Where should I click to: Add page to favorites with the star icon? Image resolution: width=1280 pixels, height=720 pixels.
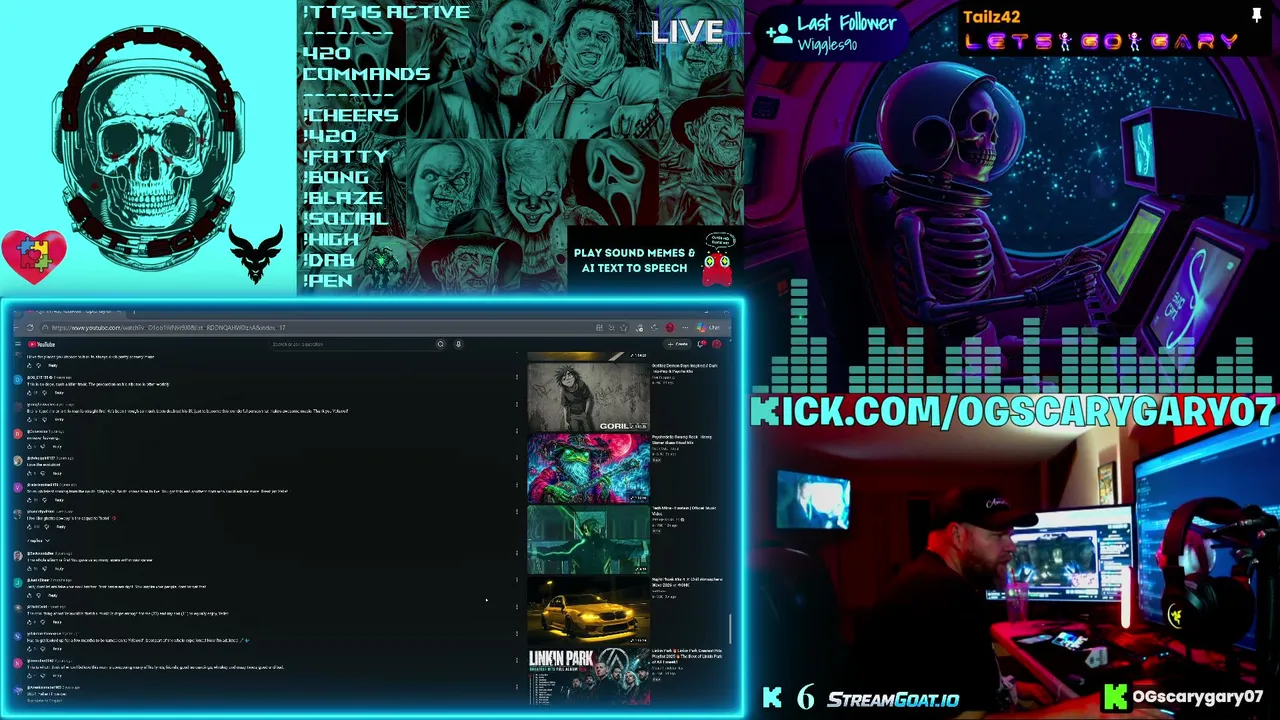tap(623, 328)
